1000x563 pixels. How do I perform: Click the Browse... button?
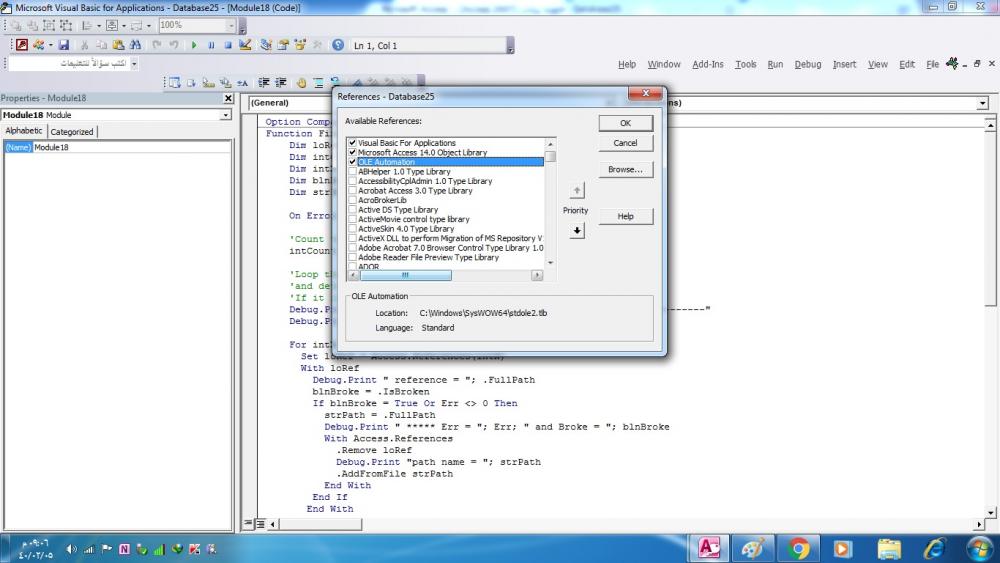[x=626, y=169]
